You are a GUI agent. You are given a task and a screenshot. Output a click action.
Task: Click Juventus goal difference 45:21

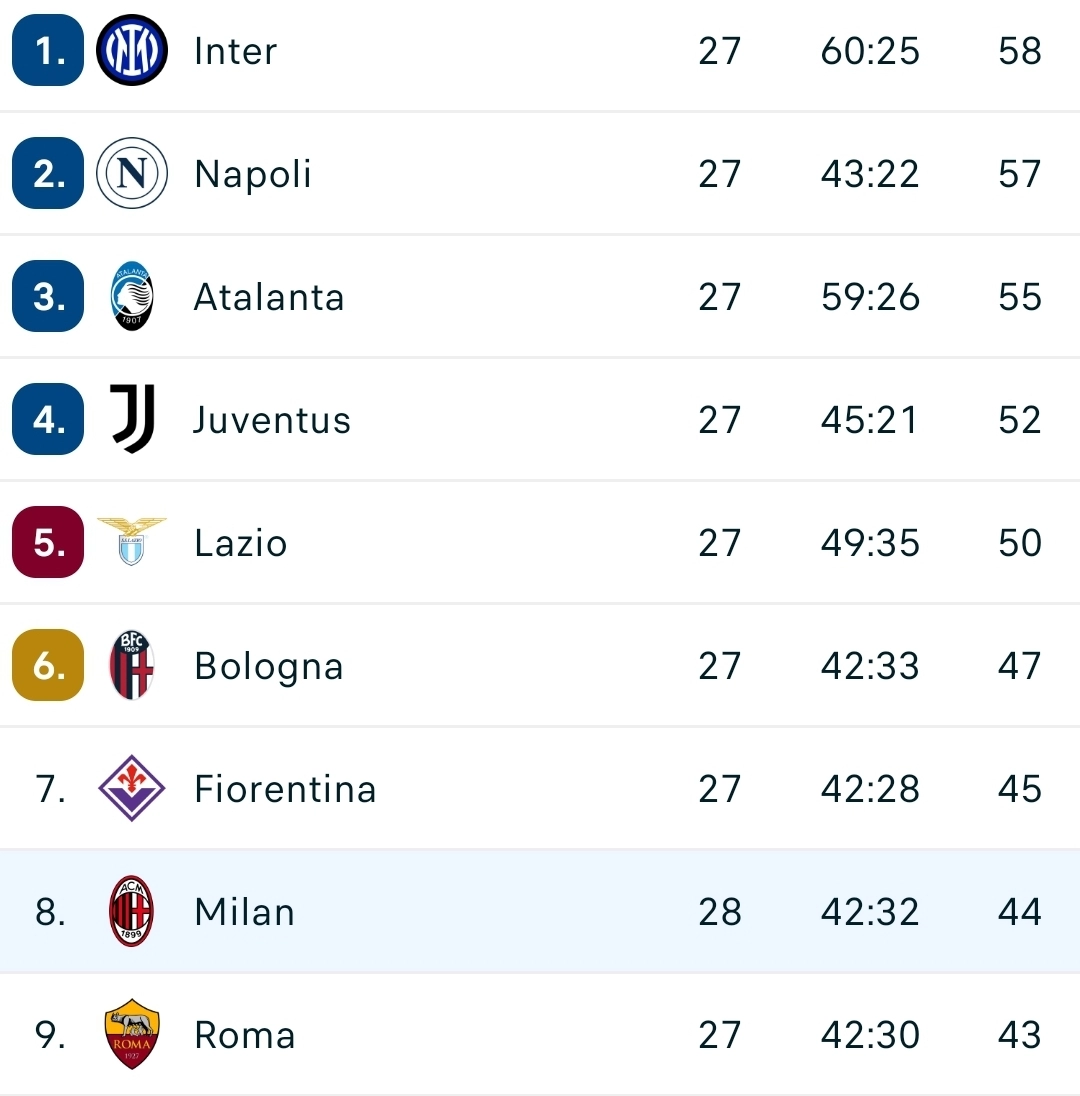[870, 420]
